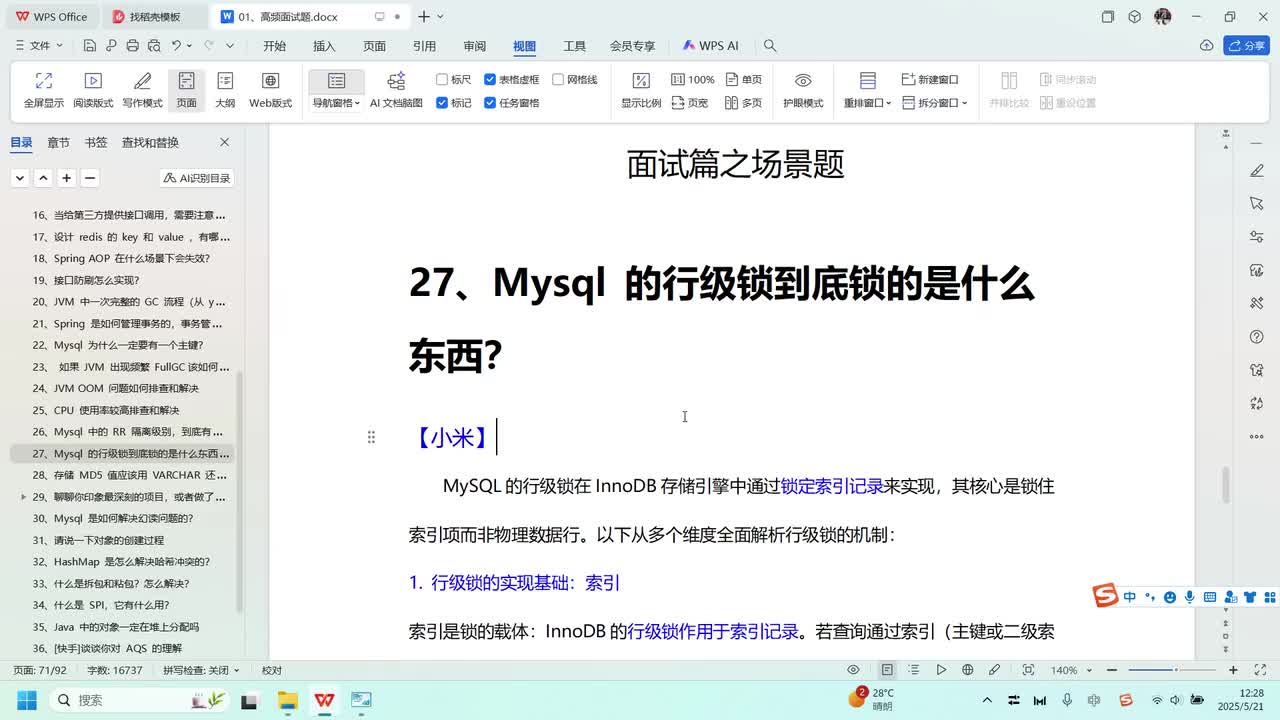Screen dimensions: 1280x720
Task: Choose single page view (单页)
Action: [x=744, y=80]
